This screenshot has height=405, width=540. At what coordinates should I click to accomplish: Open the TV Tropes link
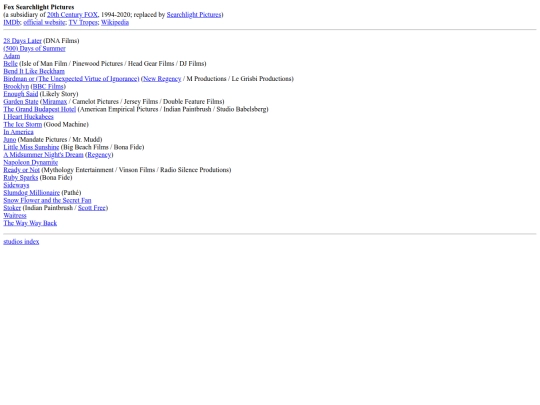coord(83,22)
